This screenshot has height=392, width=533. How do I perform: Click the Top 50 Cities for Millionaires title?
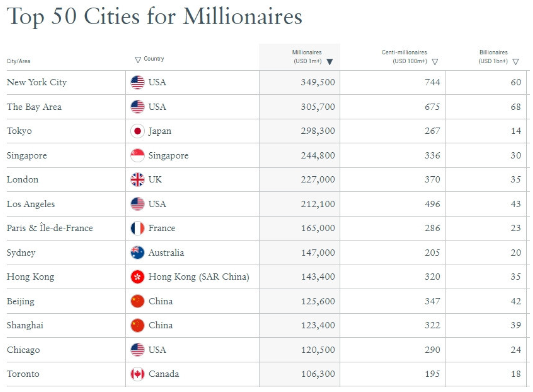[x=155, y=16]
